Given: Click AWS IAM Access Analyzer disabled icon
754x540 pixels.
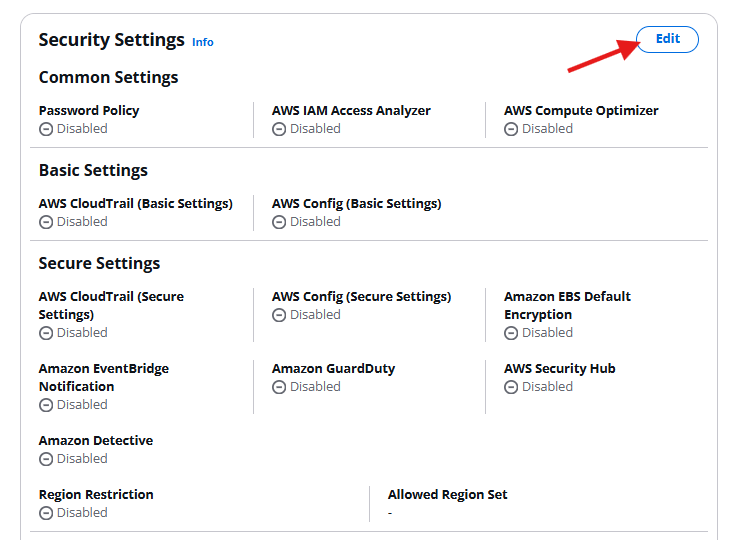Looking at the screenshot, I should pyautogui.click(x=279, y=129).
